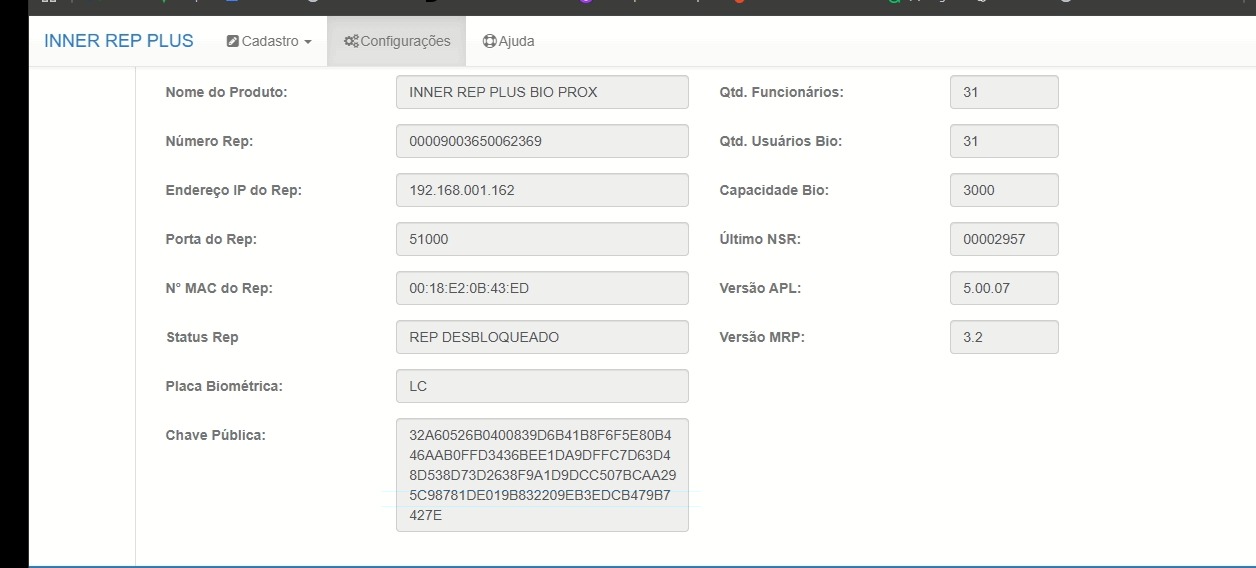Click the edit icon beside Cadastro

(233, 42)
